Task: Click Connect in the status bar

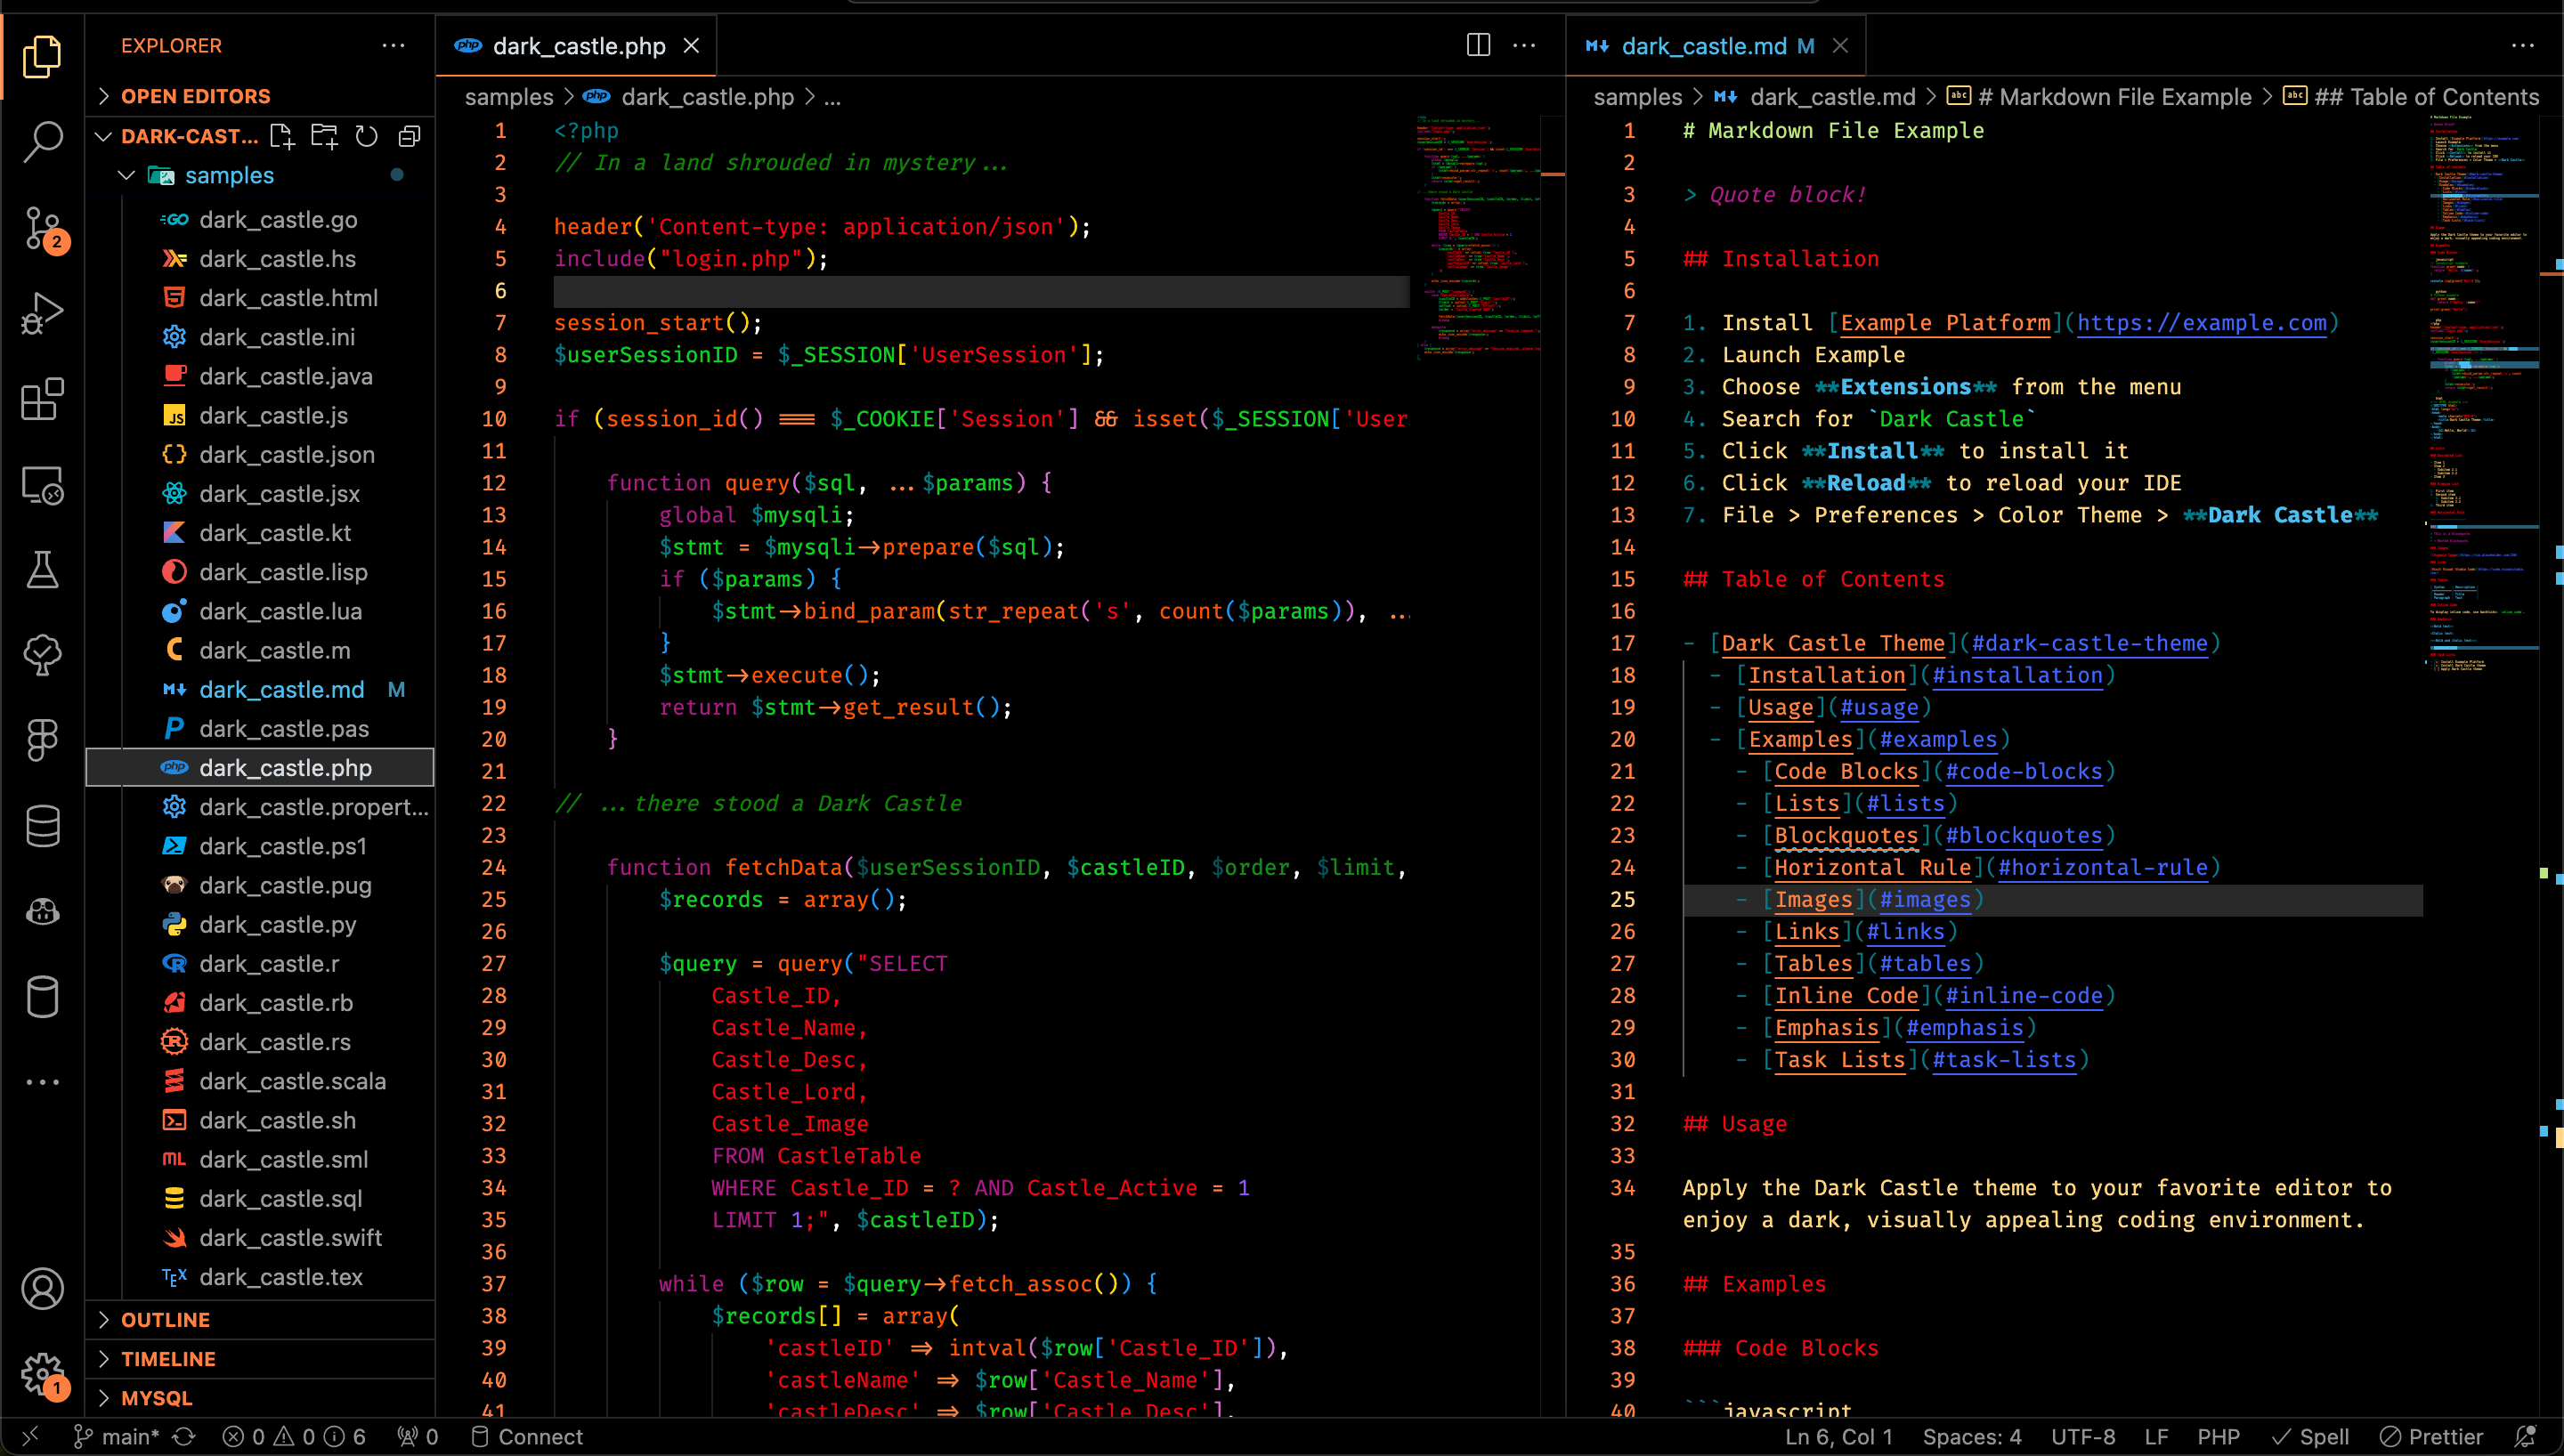Action: coord(527,1437)
